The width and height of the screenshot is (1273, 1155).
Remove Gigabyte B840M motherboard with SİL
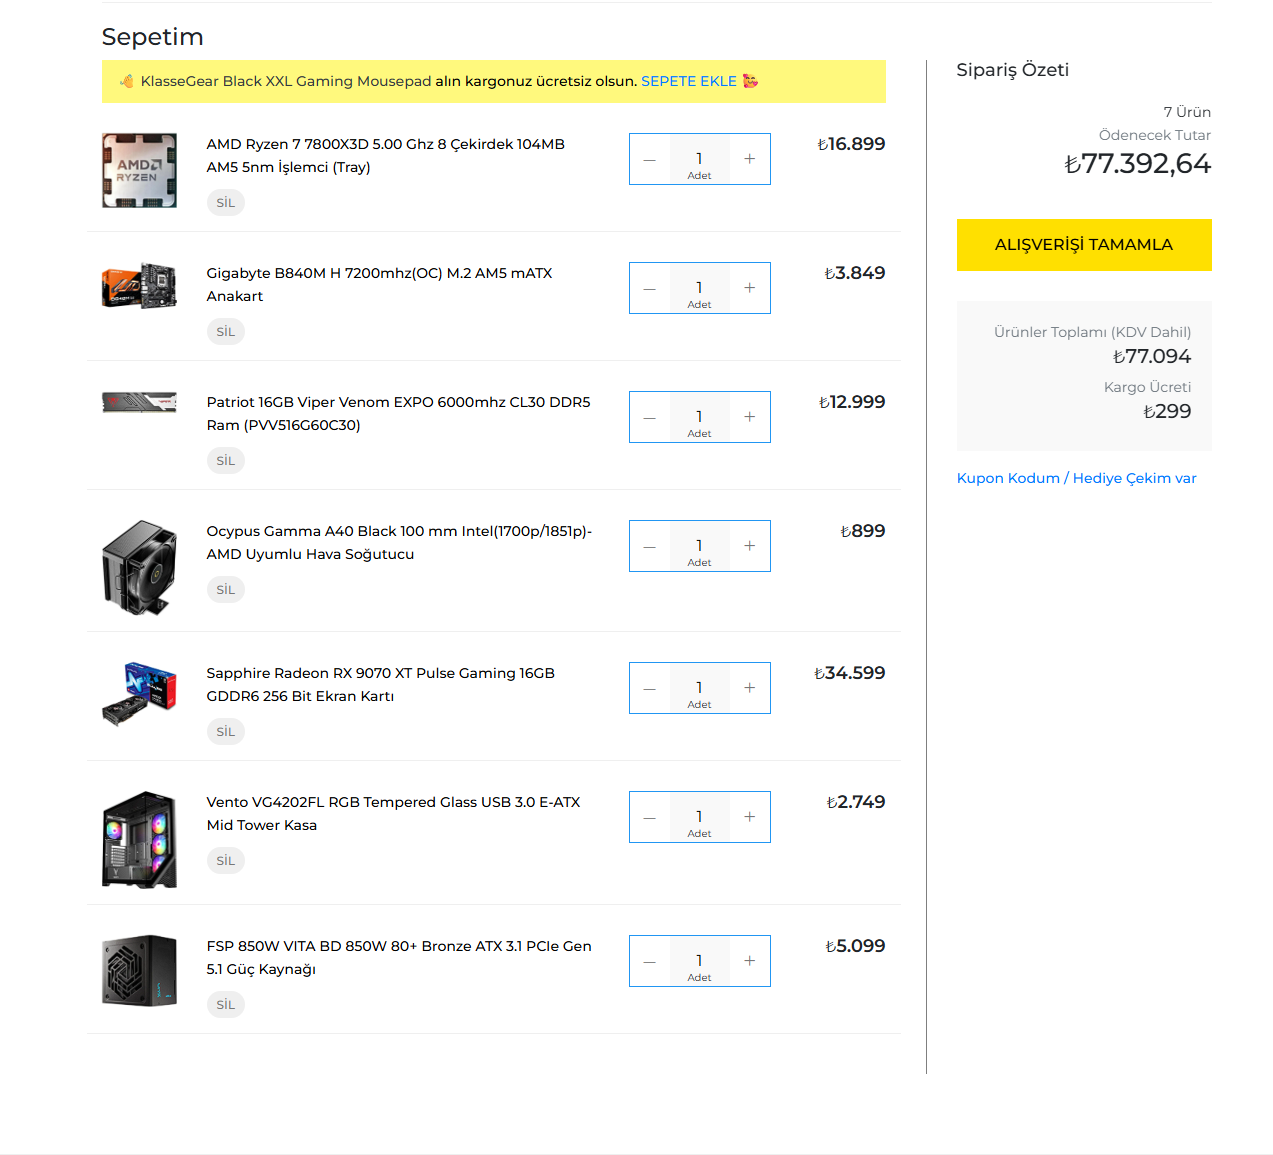tap(226, 332)
